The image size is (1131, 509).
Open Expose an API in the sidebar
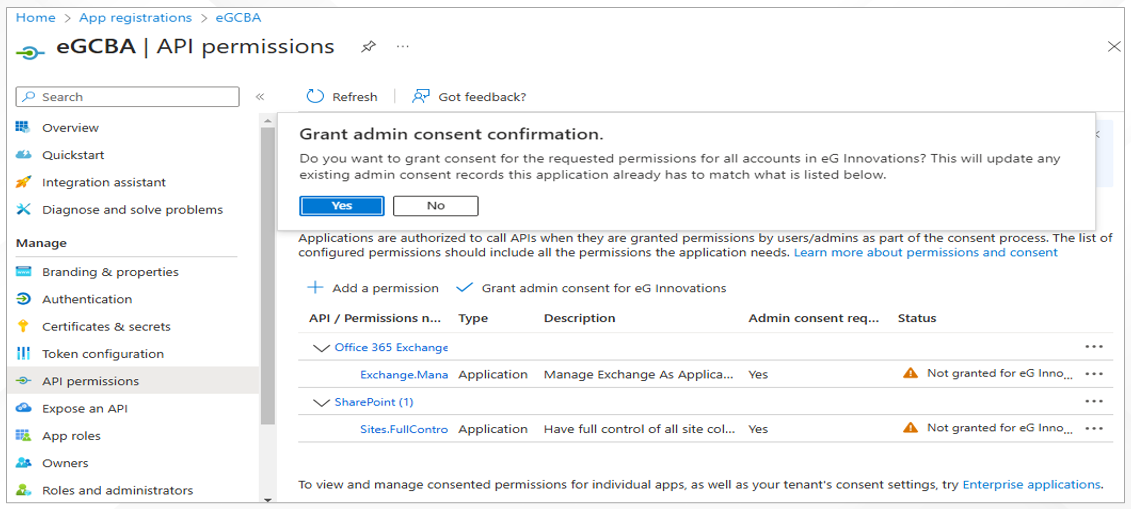point(85,409)
